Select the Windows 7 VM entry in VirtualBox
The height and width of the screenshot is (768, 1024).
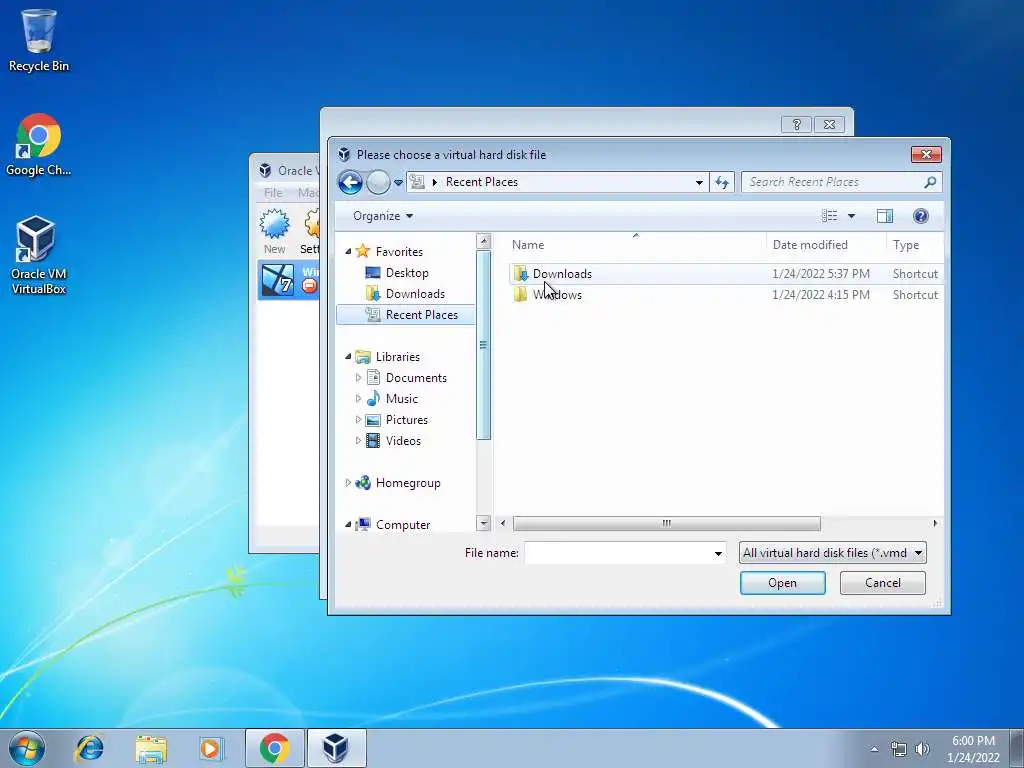pyautogui.click(x=288, y=280)
